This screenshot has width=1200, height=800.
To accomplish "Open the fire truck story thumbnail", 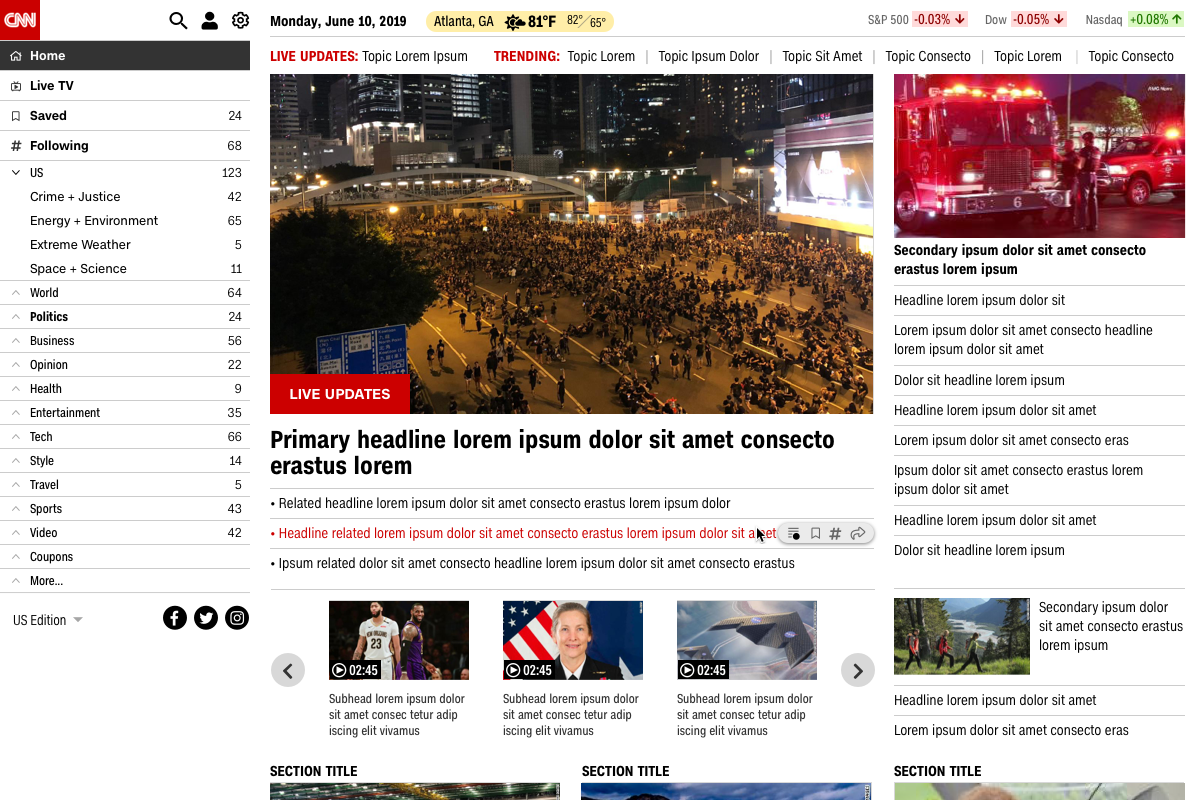I will 1039,156.
